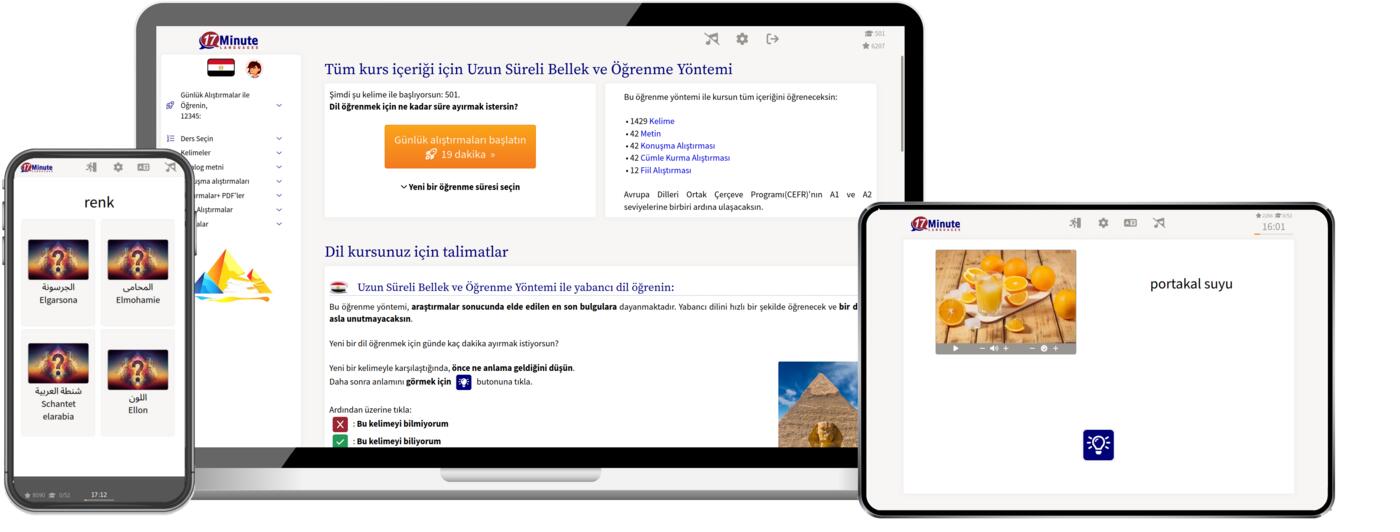Tap the 17 Minute logo on phone
1400x532 pixels.
(x=36, y=168)
